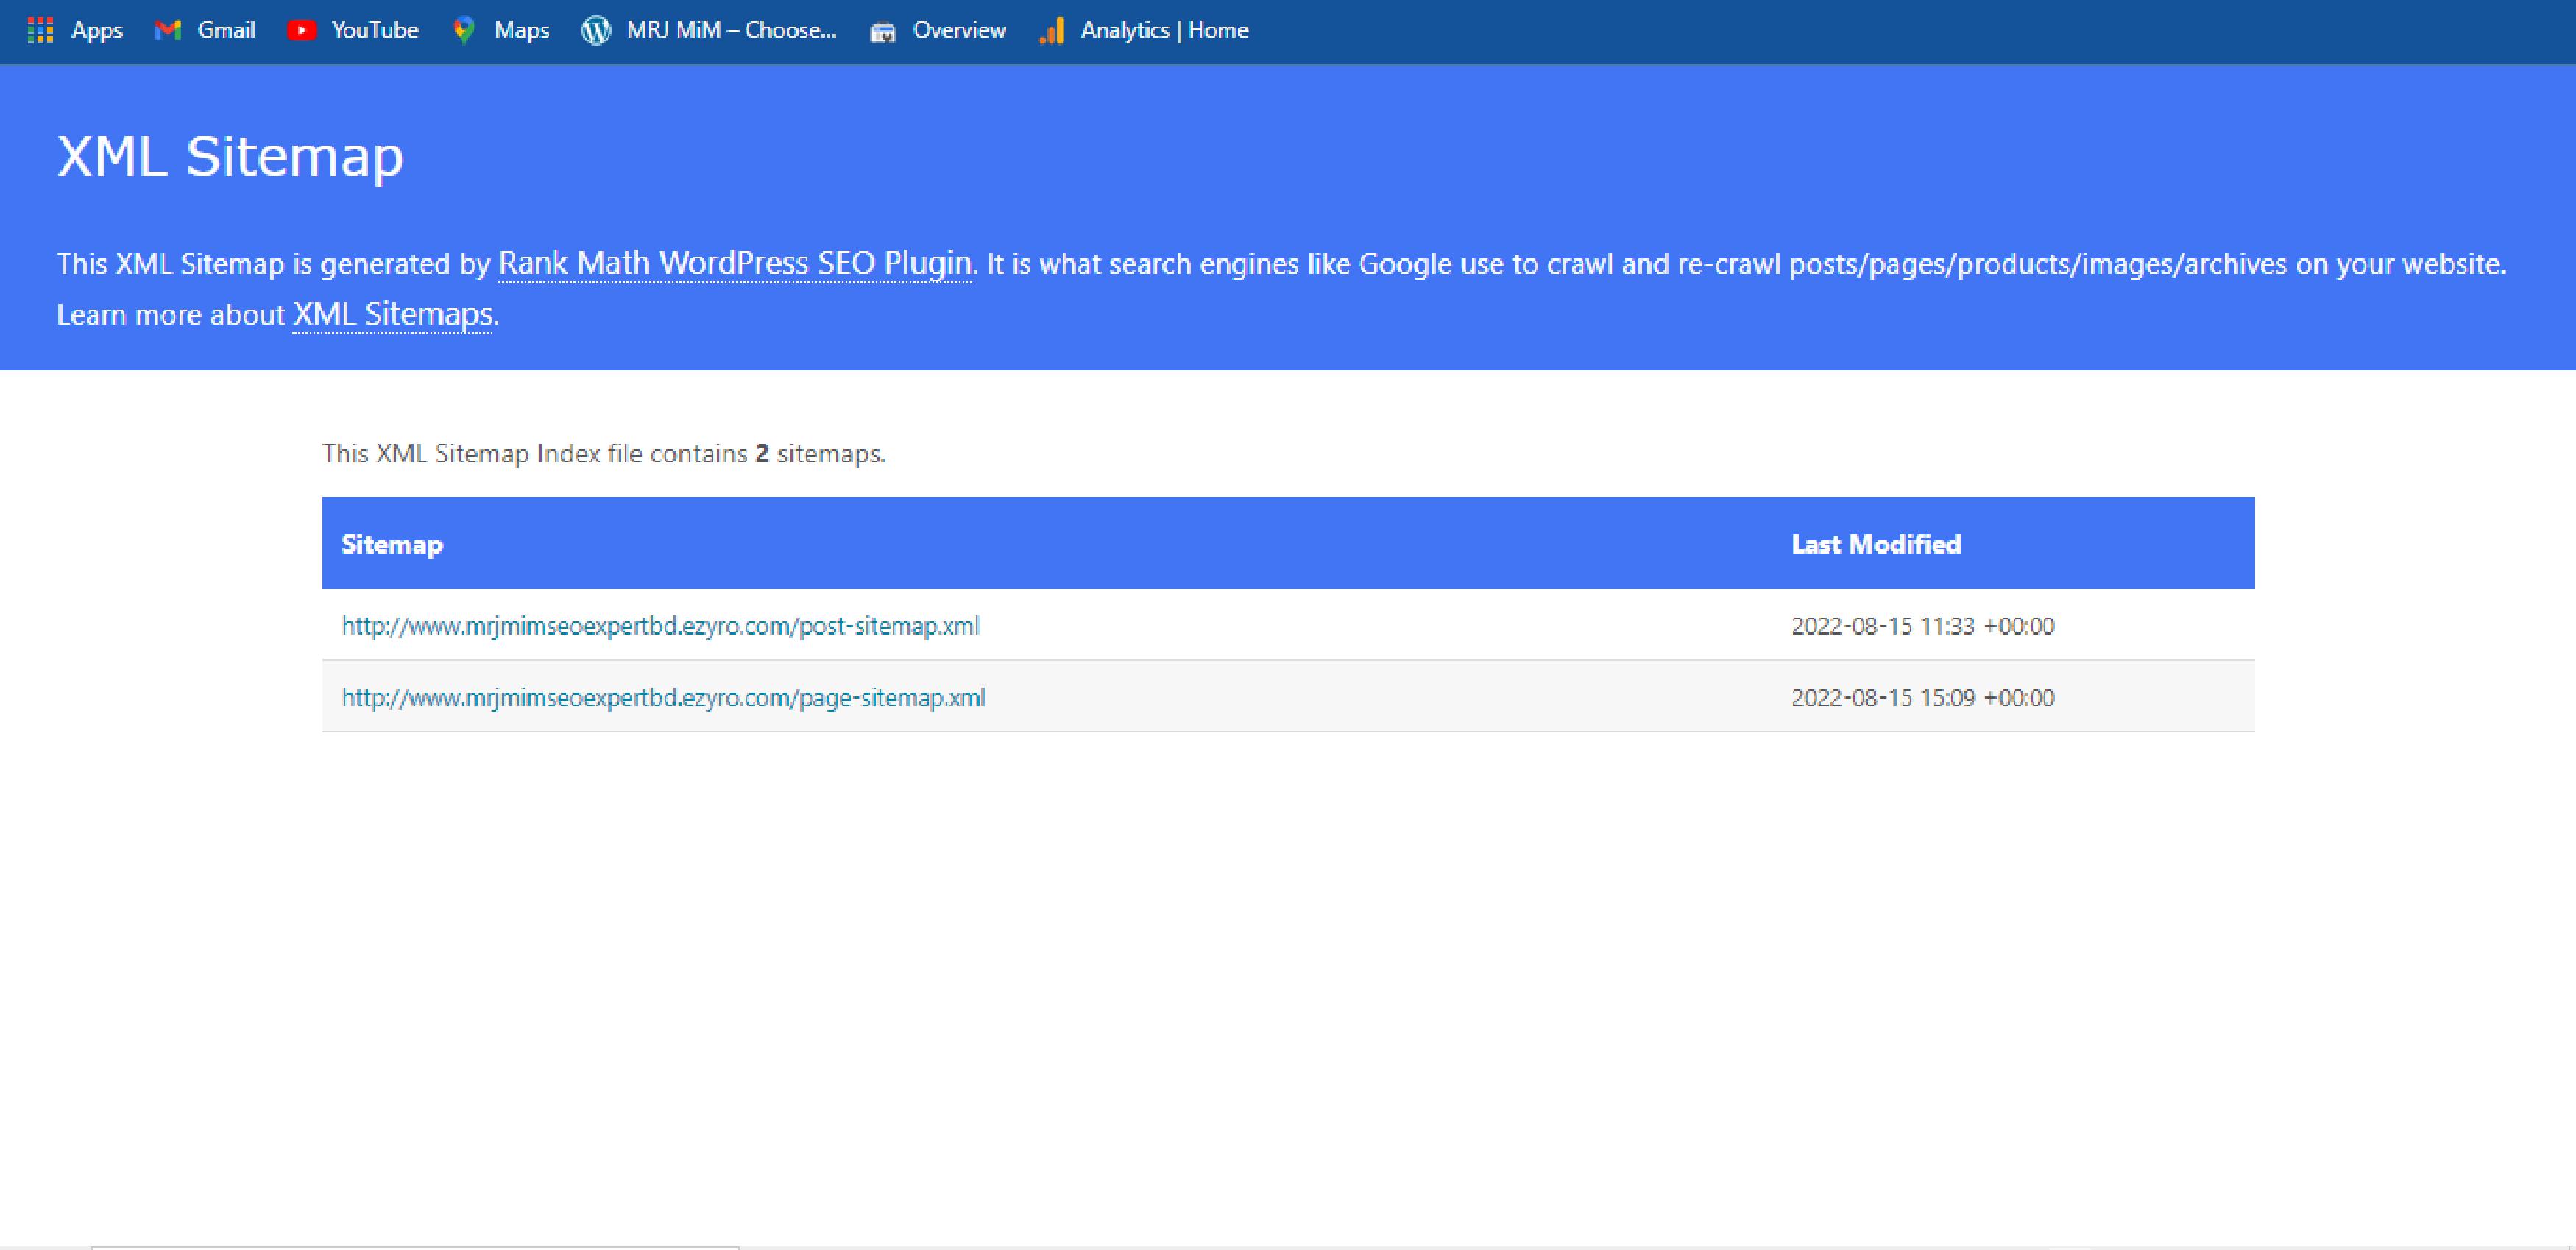Follow the Rank Math WordPress SEO Plugin link
Image resolution: width=2576 pixels, height=1250 pixels.
click(734, 263)
